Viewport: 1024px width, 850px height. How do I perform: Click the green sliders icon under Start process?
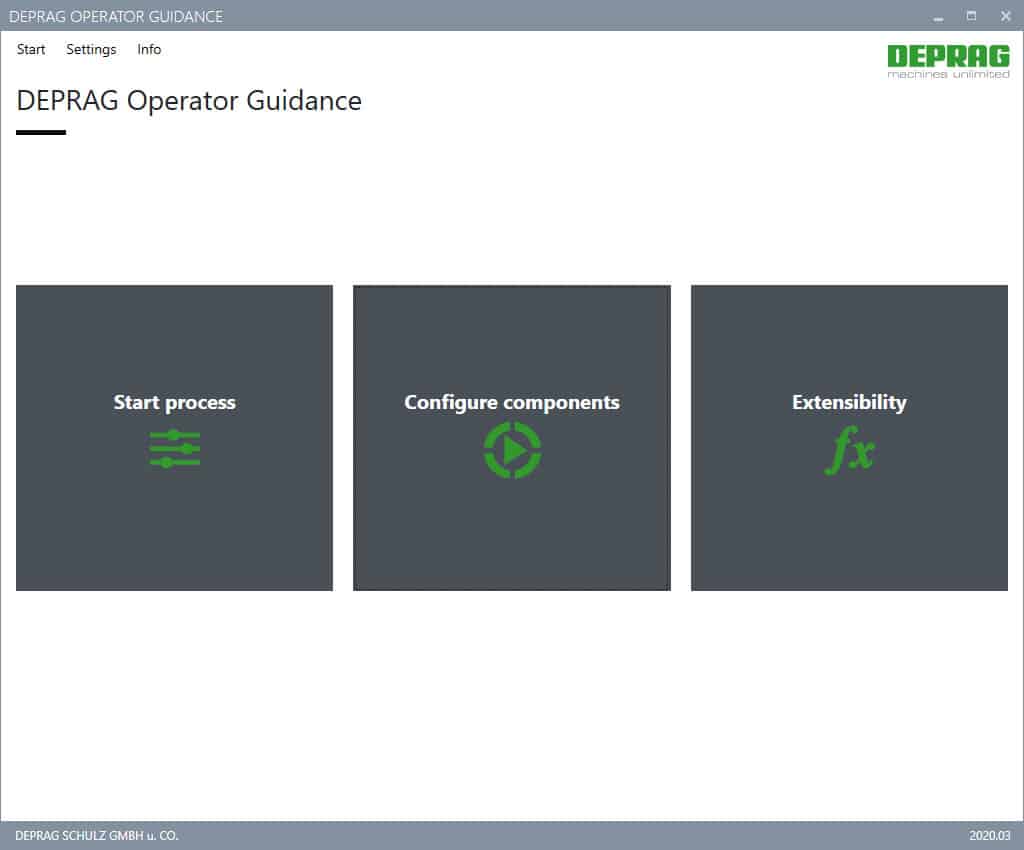point(174,449)
